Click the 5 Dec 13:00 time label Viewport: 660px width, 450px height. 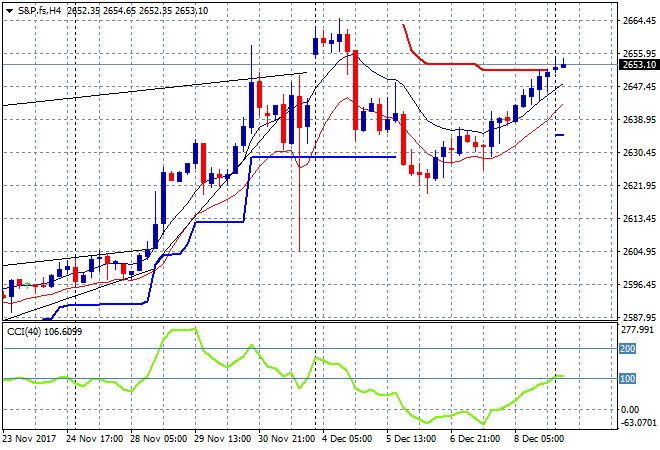(x=411, y=439)
